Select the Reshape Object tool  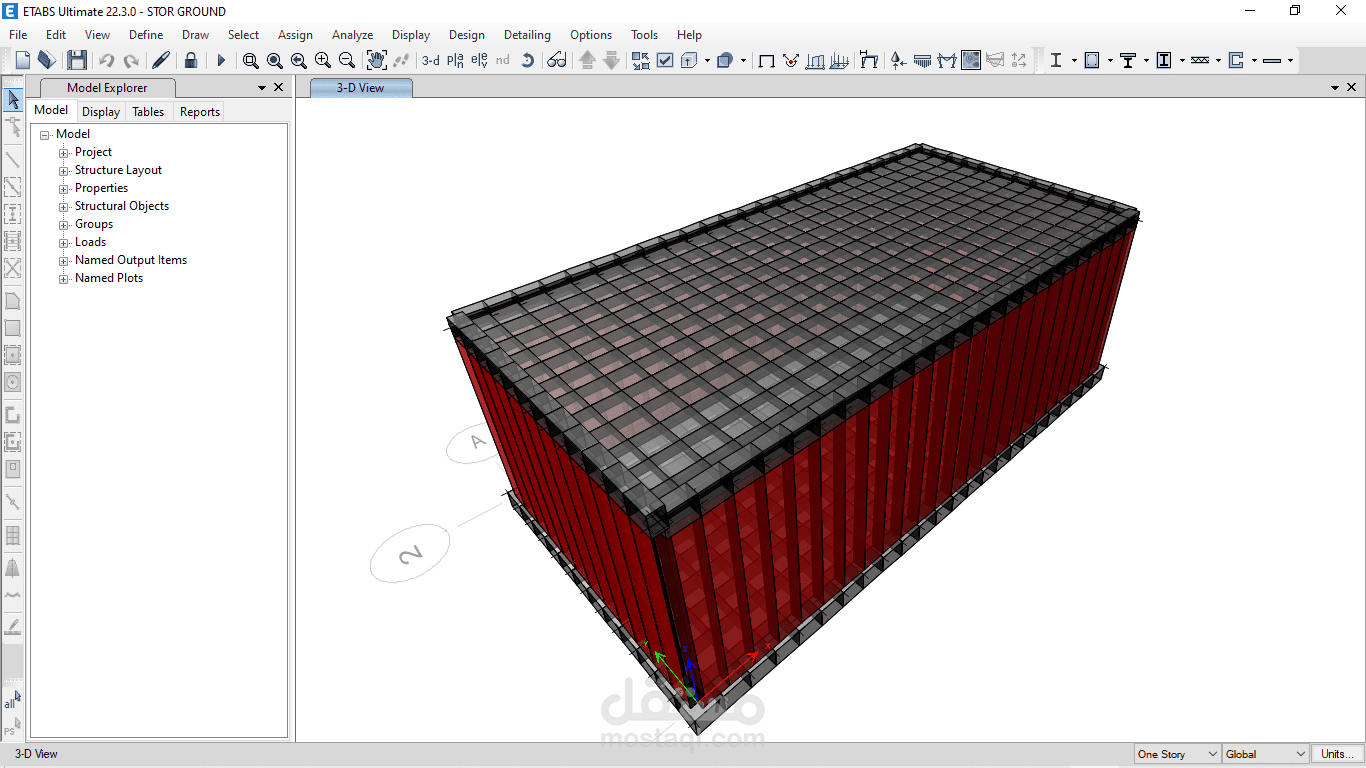tap(13, 126)
